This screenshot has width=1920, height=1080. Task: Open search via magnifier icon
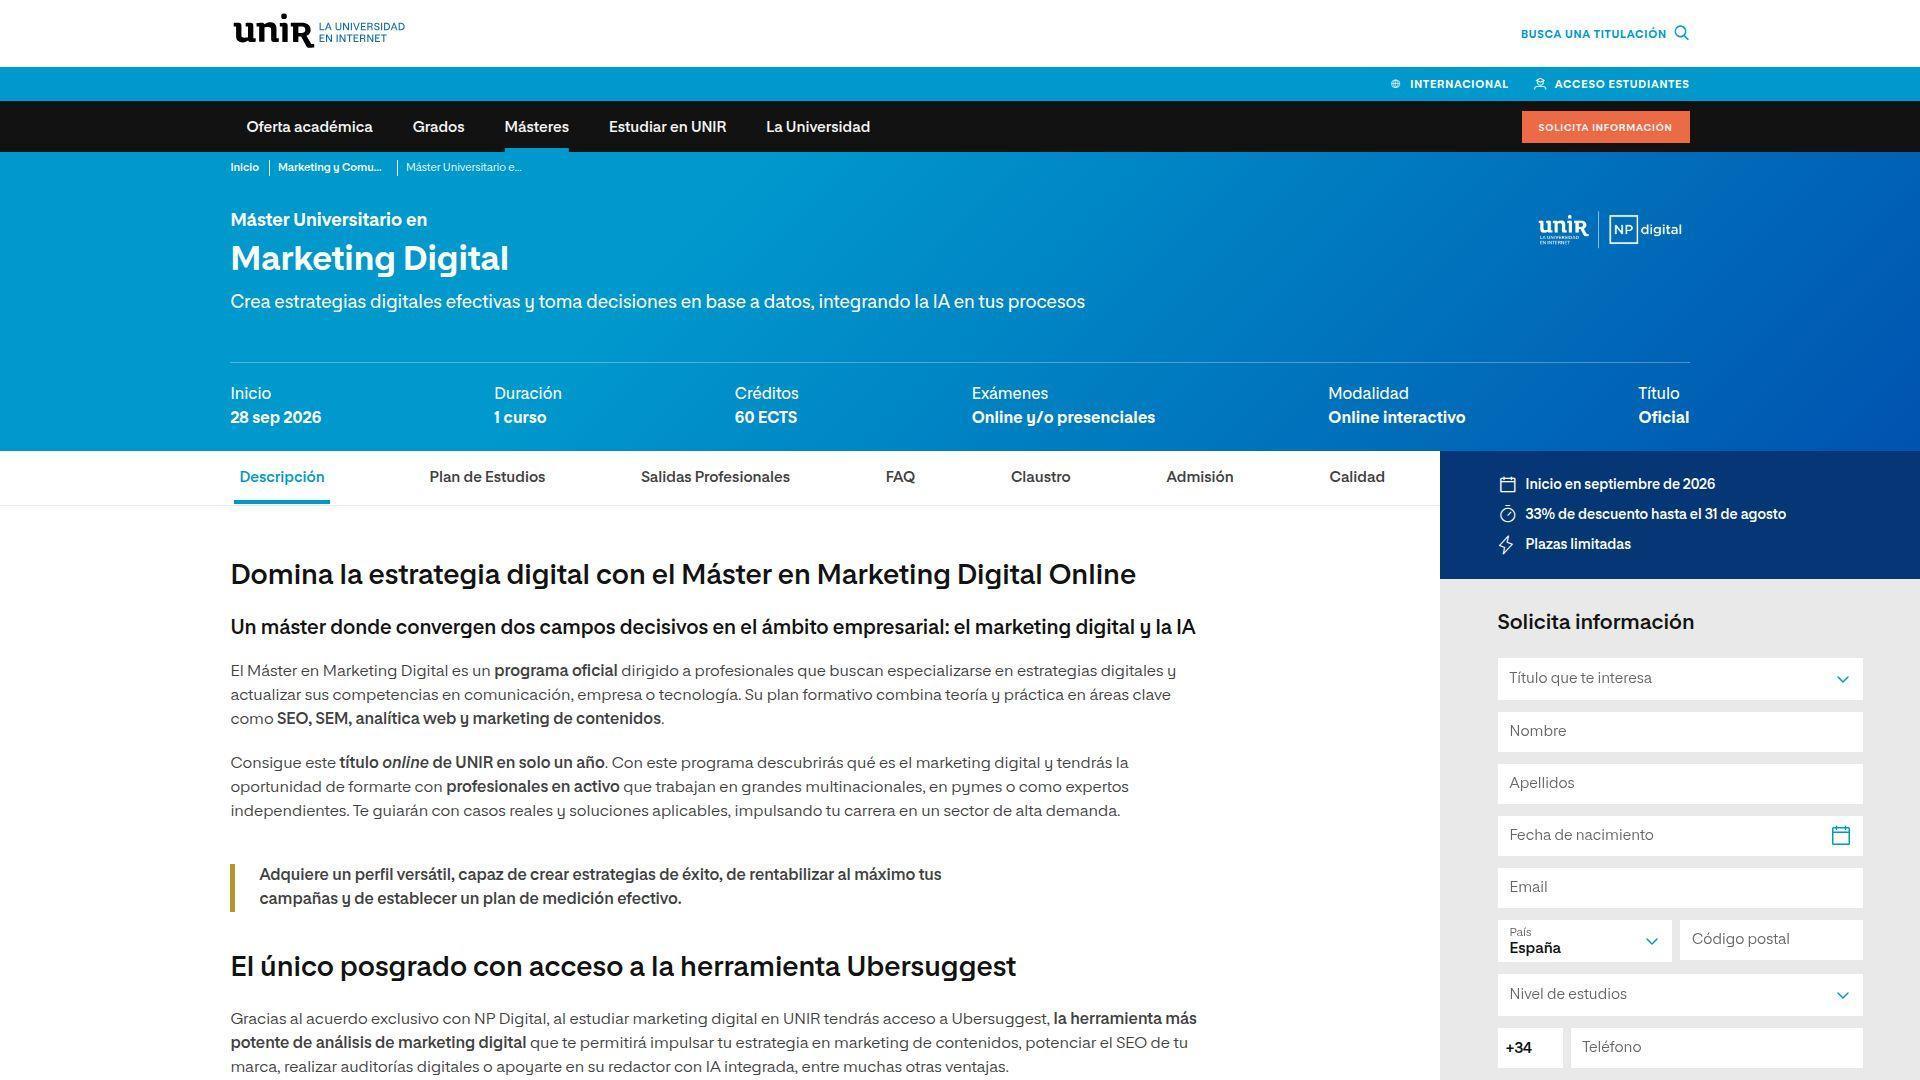click(1681, 33)
